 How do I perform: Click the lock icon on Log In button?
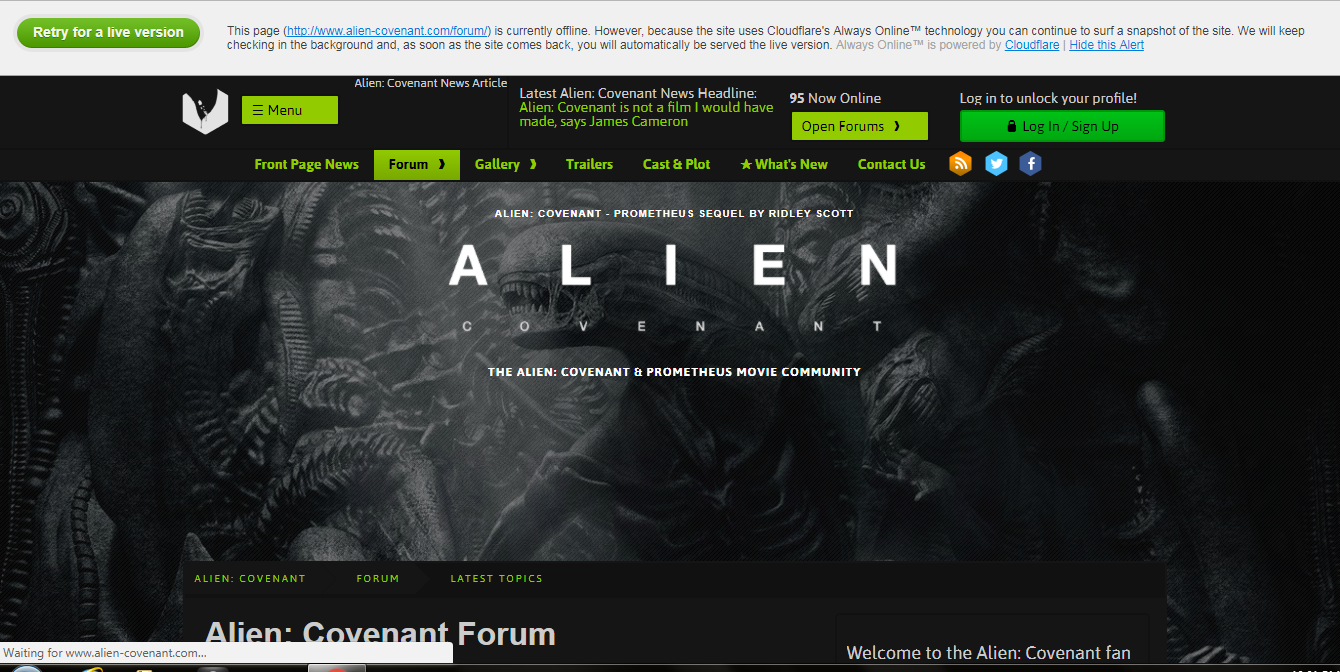click(x=1011, y=127)
